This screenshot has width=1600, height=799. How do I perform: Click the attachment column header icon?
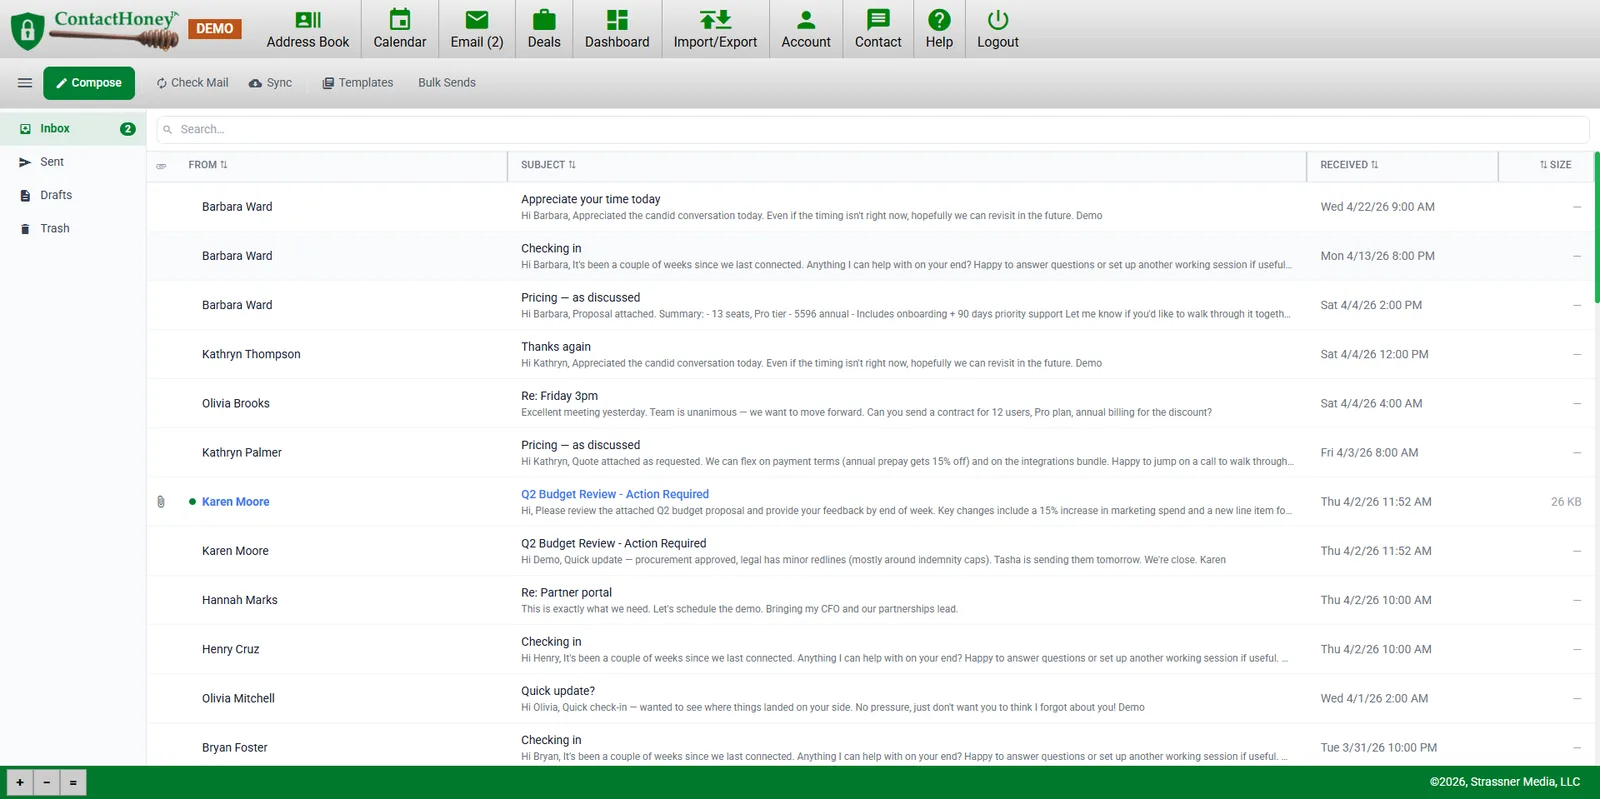tap(161, 166)
